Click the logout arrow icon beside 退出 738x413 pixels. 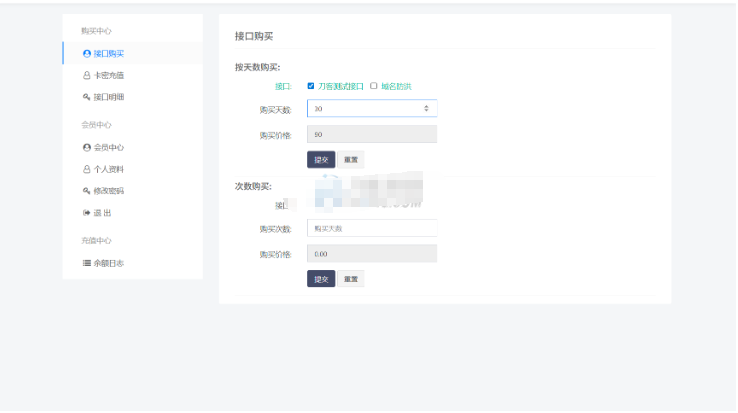(87, 213)
